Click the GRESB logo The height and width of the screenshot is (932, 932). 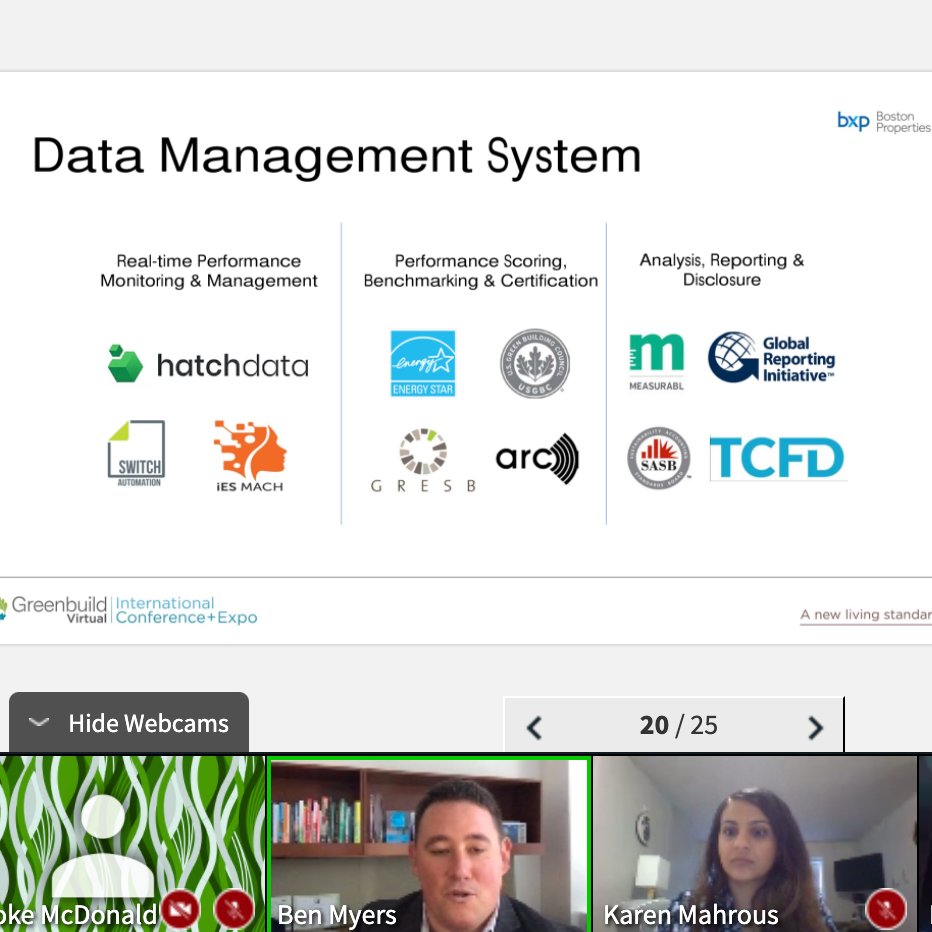[x=423, y=460]
